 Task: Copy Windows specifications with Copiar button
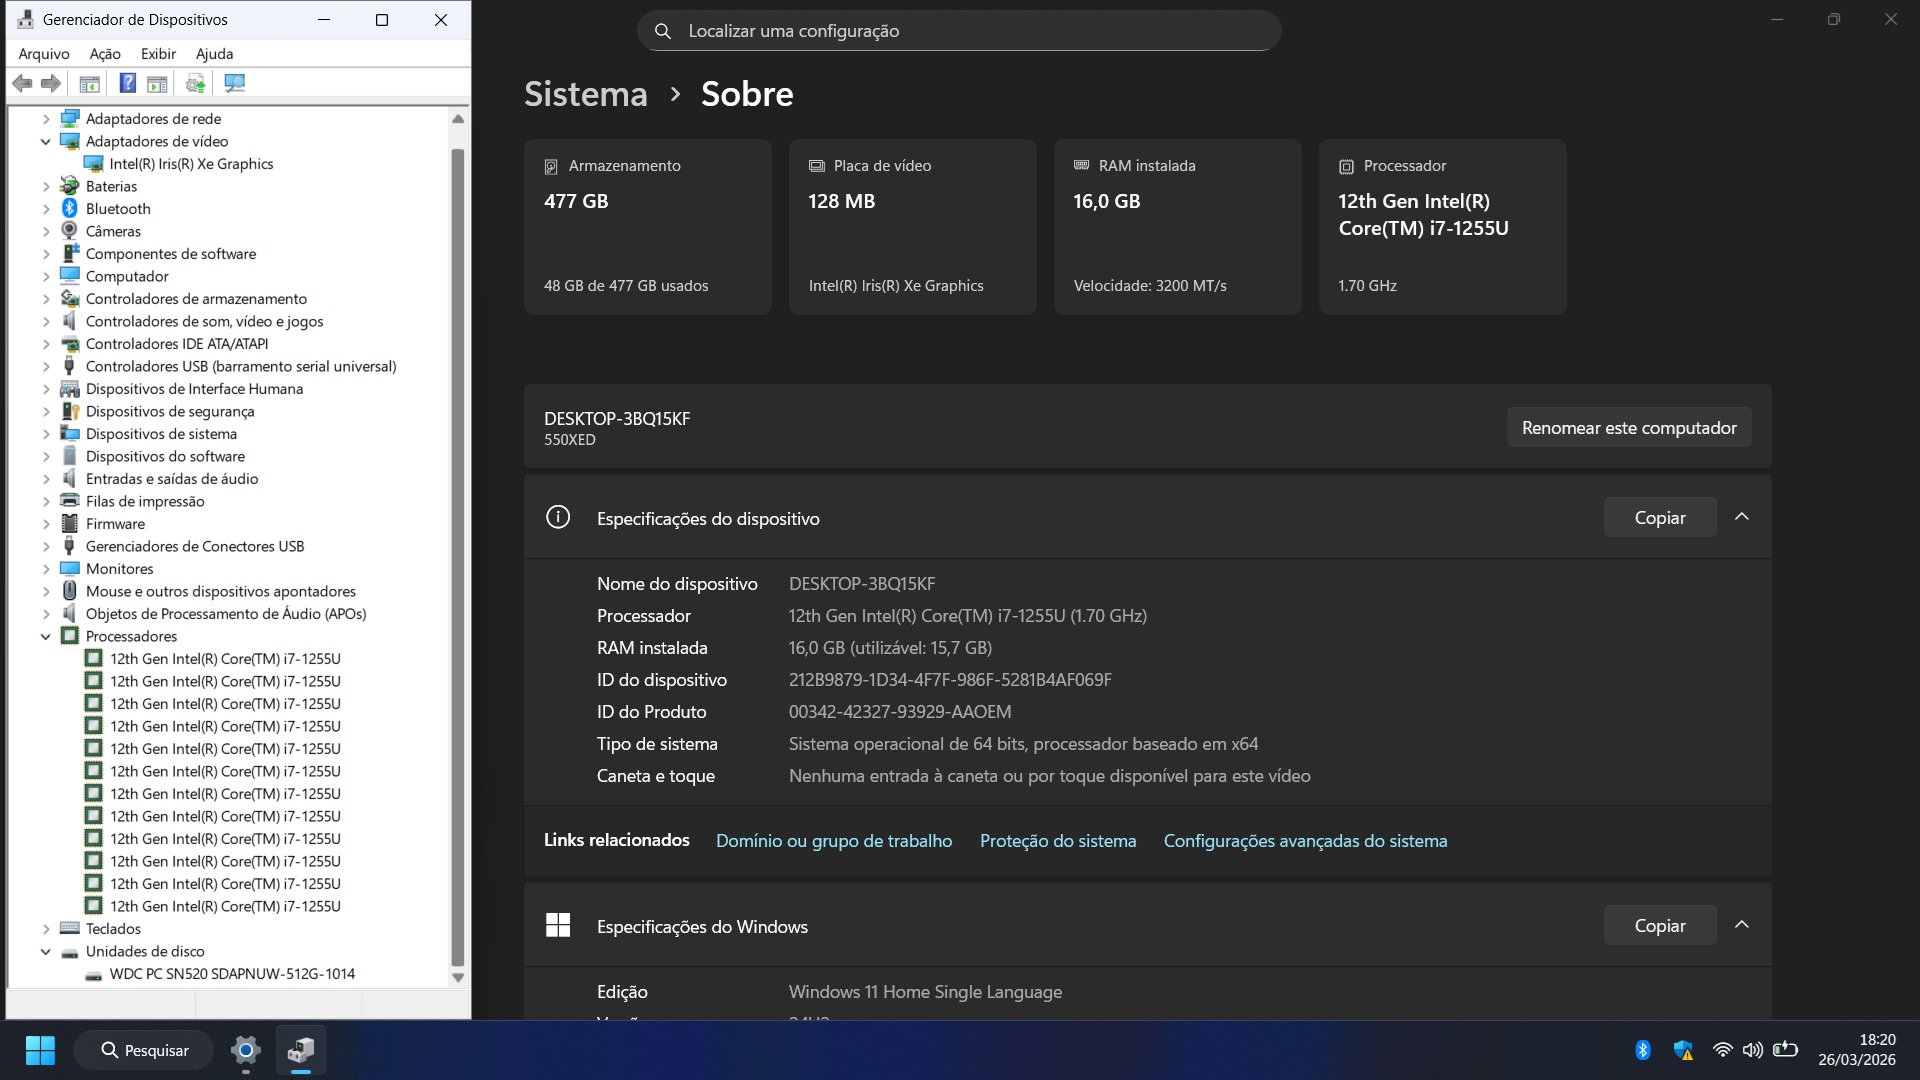coord(1660,925)
